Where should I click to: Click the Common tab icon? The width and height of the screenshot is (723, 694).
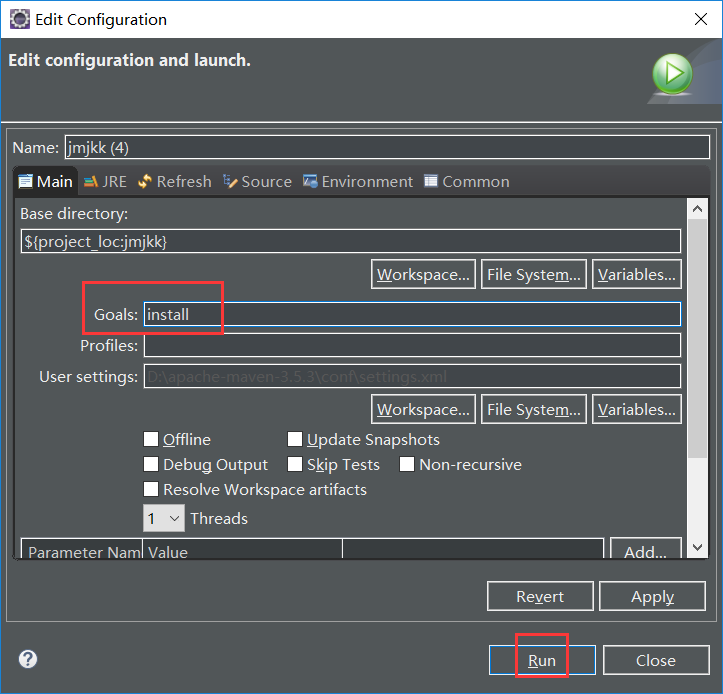click(x=431, y=181)
